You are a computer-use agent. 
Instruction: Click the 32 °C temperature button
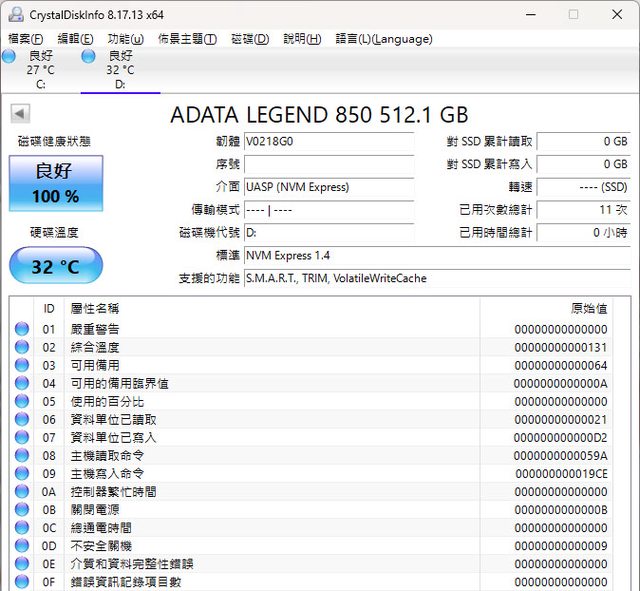click(56, 267)
